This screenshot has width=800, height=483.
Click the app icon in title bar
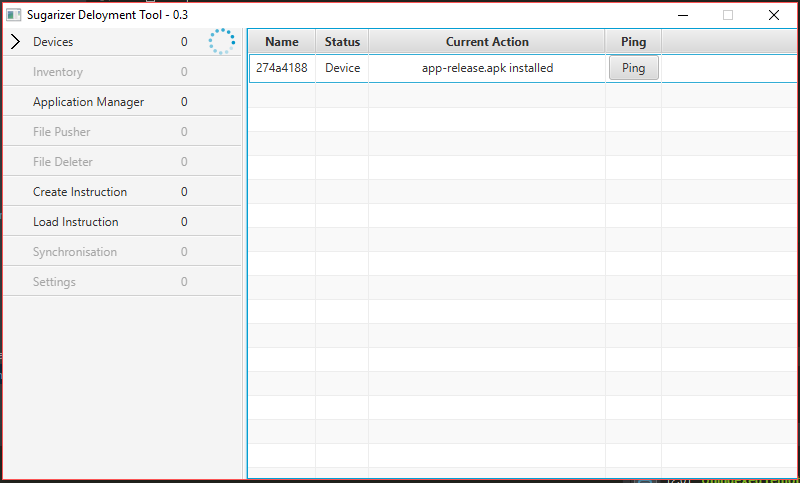(x=14, y=15)
